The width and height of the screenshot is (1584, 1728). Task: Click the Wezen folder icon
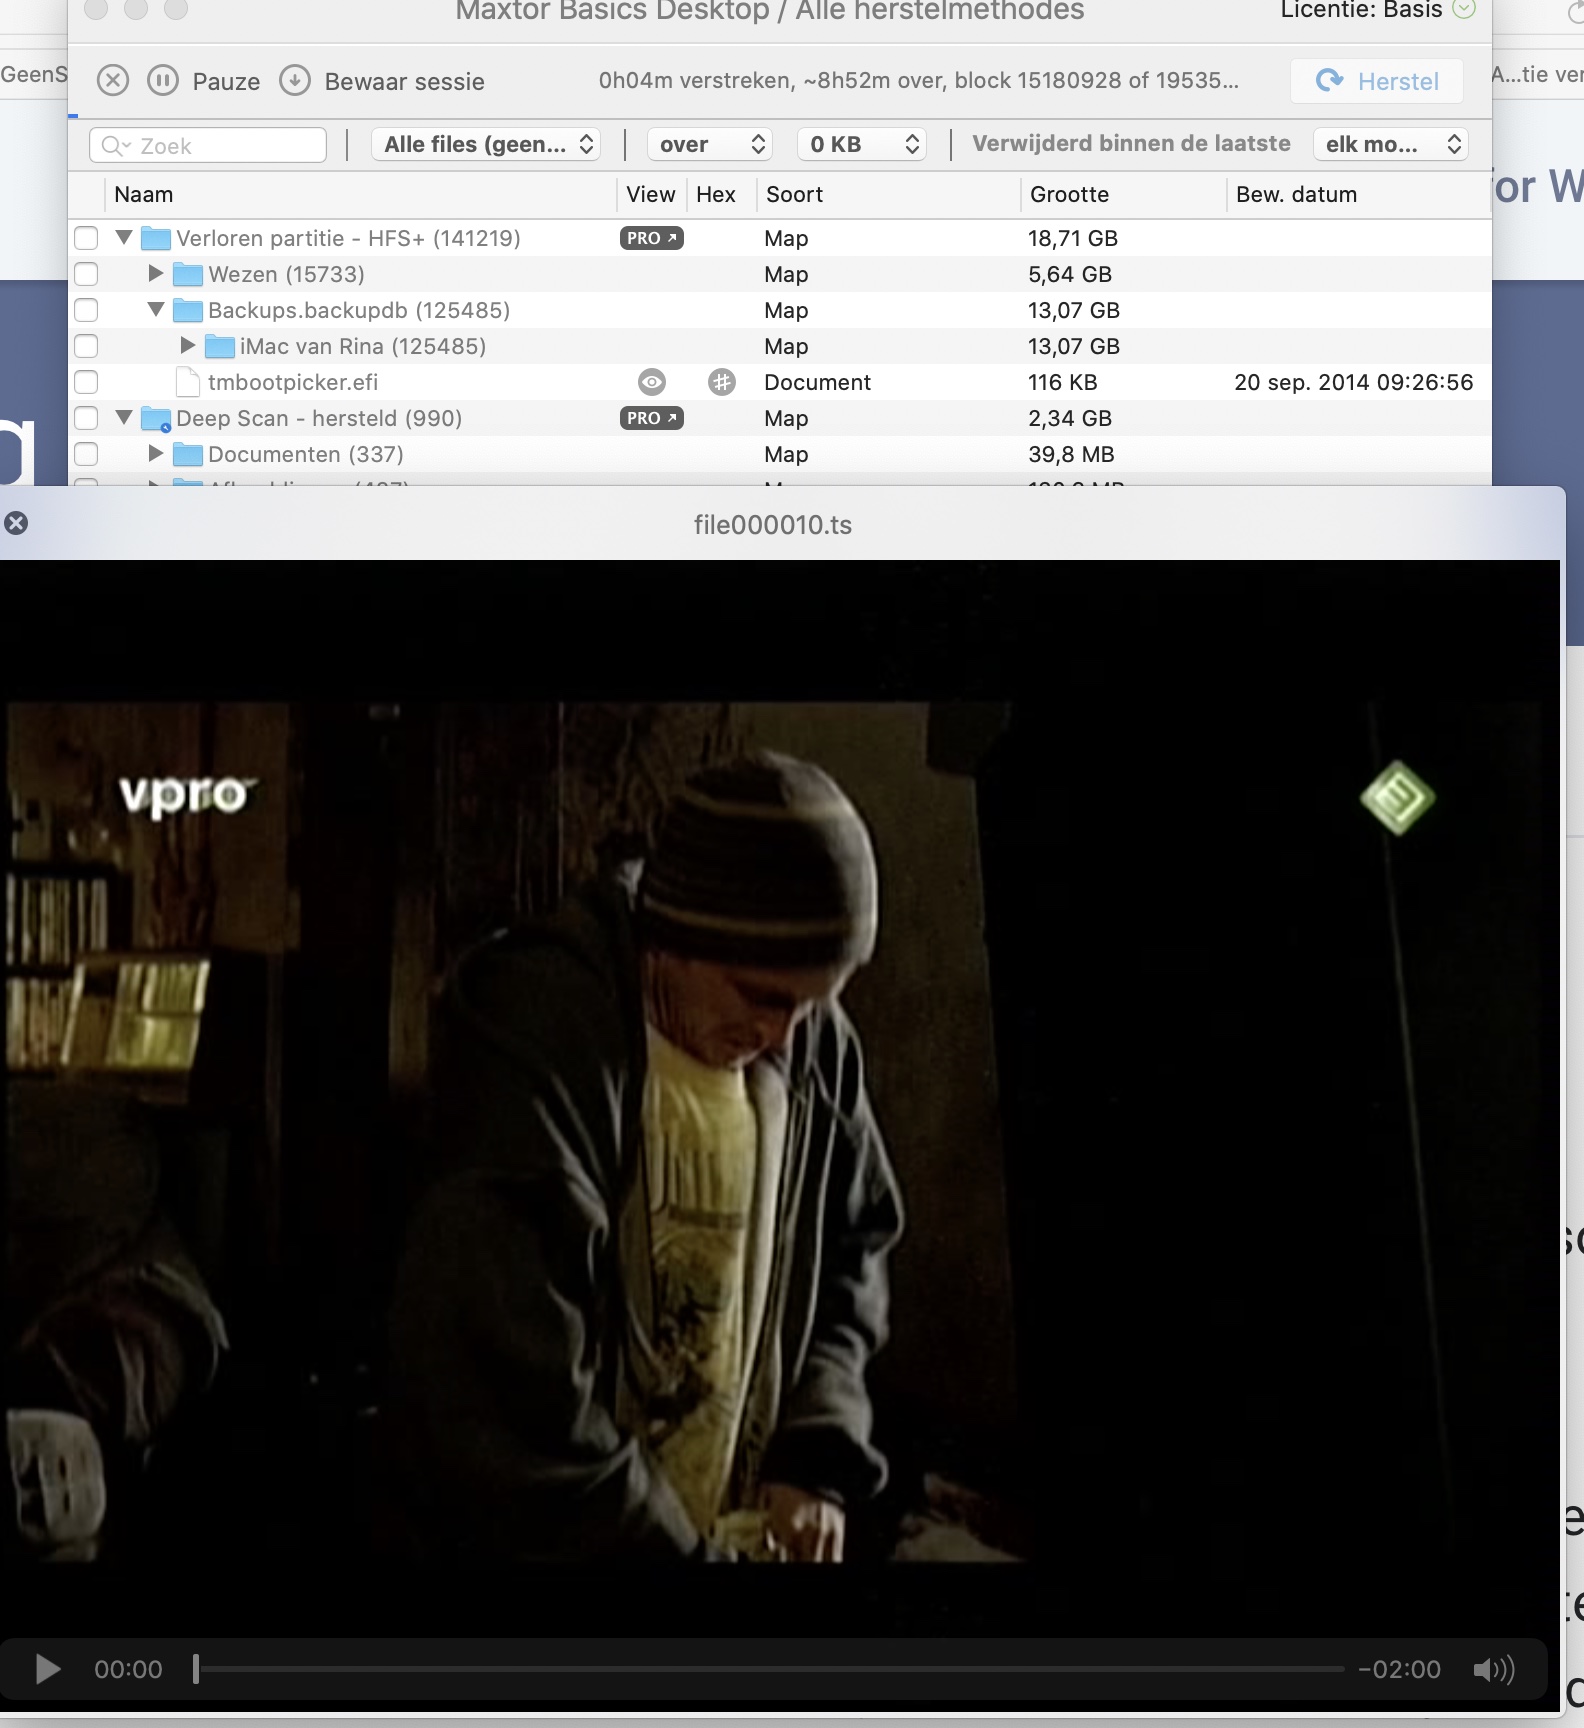pyautogui.click(x=188, y=274)
